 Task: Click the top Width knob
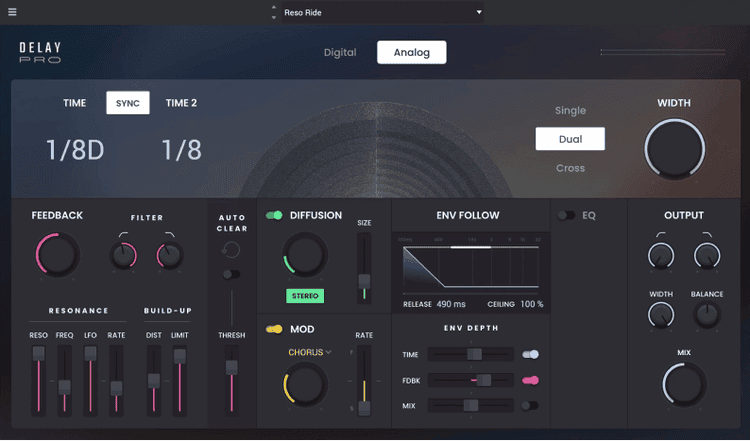(674, 150)
